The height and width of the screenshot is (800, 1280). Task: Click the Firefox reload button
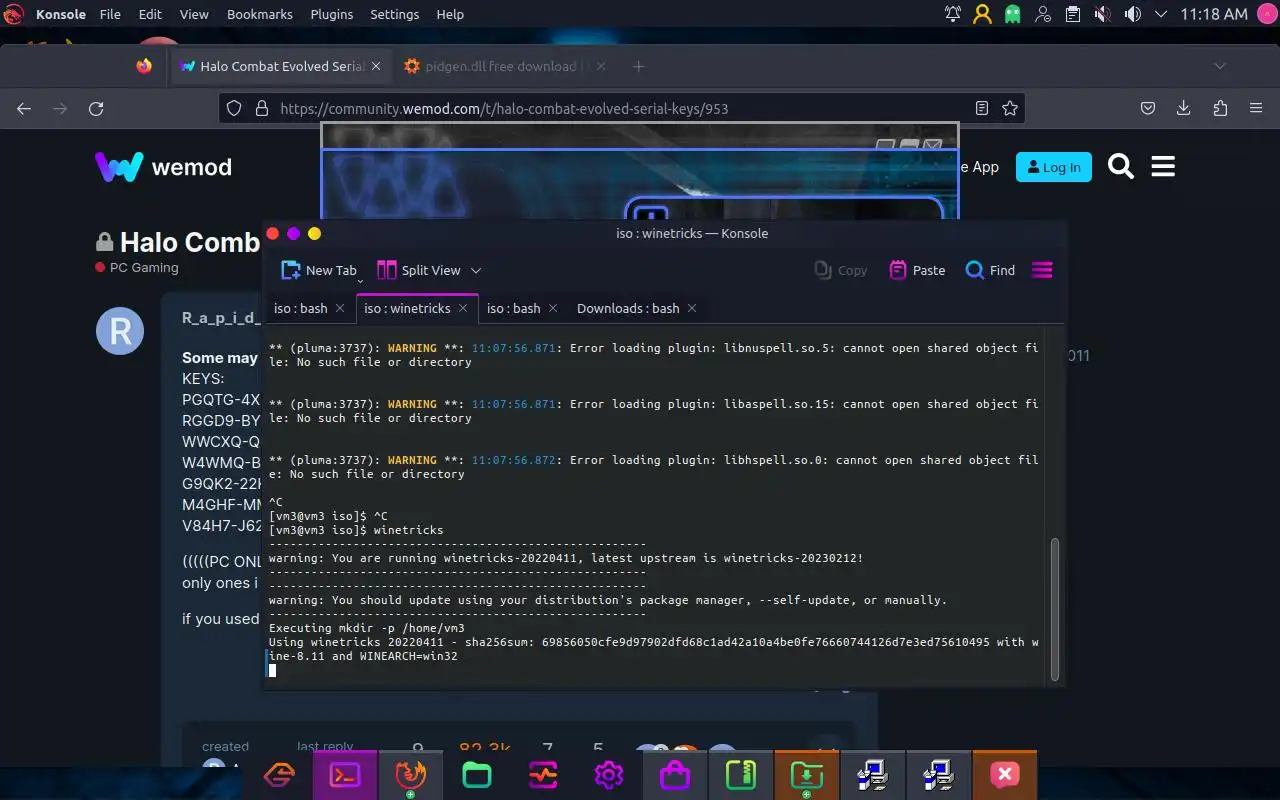[96, 108]
